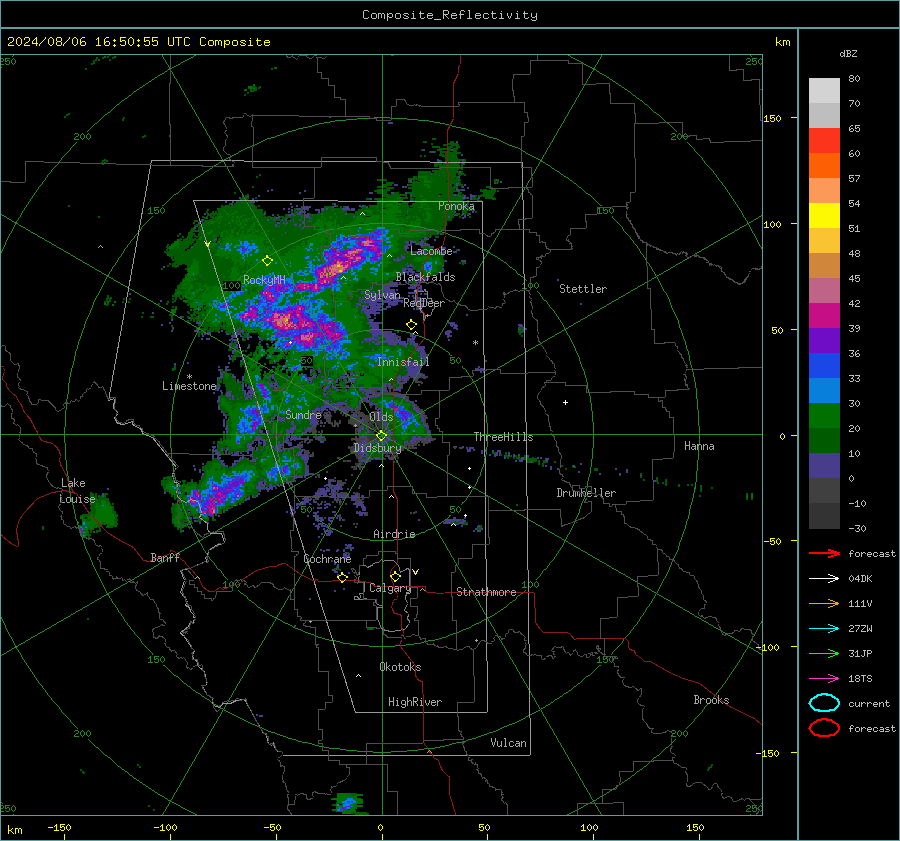
Task: Click the Sundre town label
Action: tap(303, 414)
